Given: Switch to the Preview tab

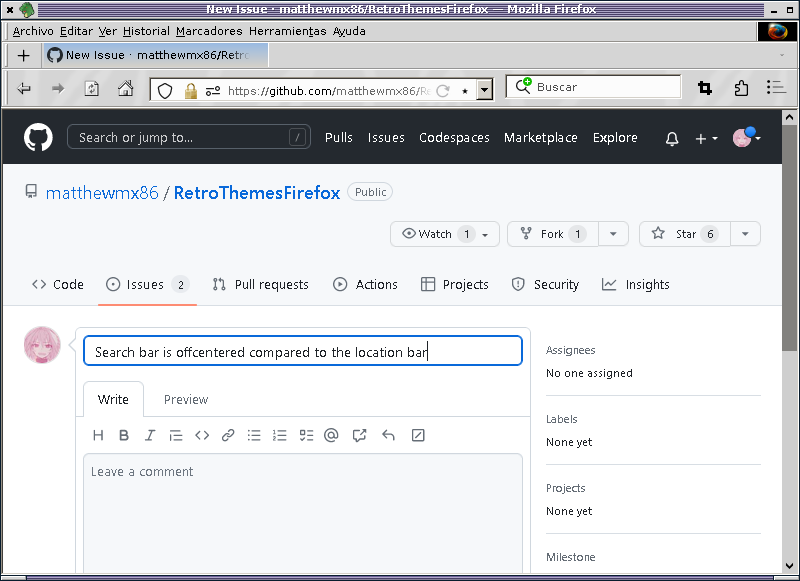Looking at the screenshot, I should [186, 399].
